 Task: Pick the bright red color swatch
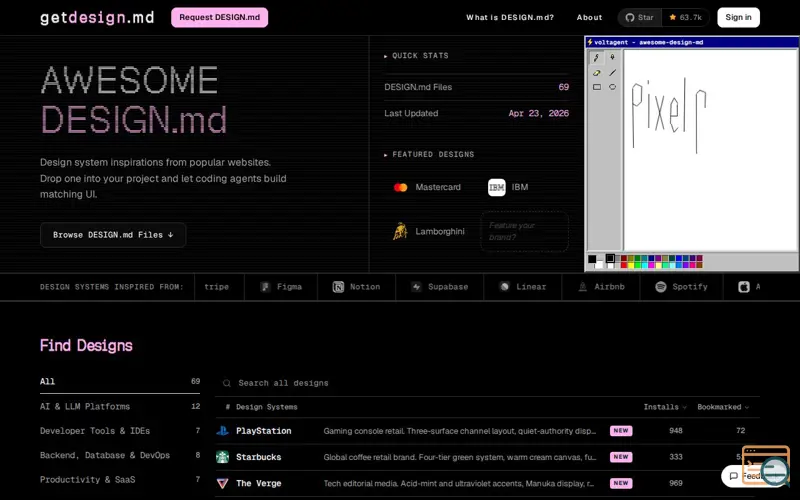click(624, 265)
